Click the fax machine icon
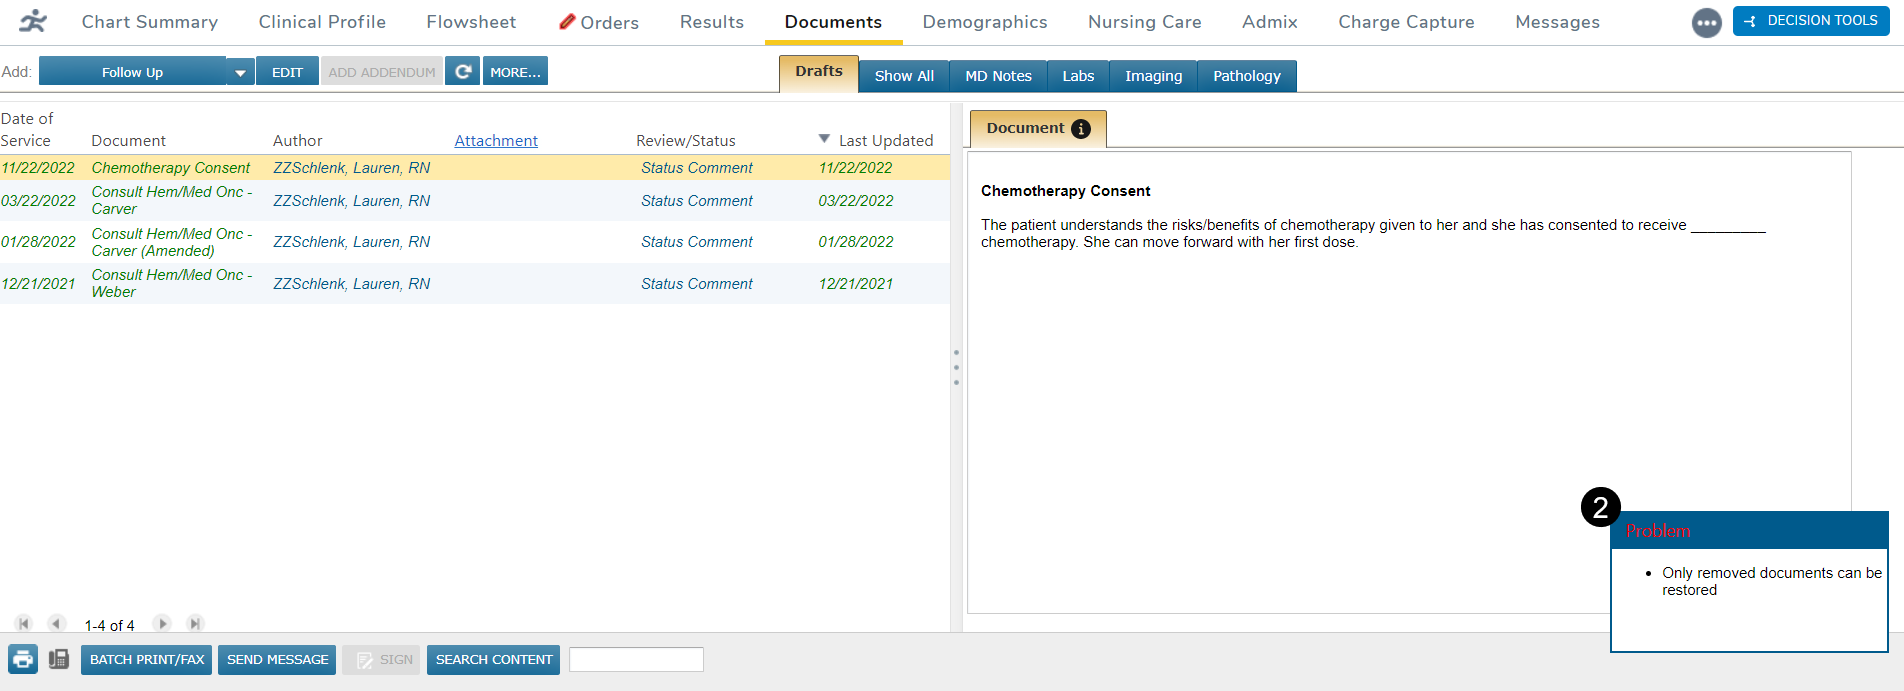The width and height of the screenshot is (1904, 691). [x=59, y=660]
